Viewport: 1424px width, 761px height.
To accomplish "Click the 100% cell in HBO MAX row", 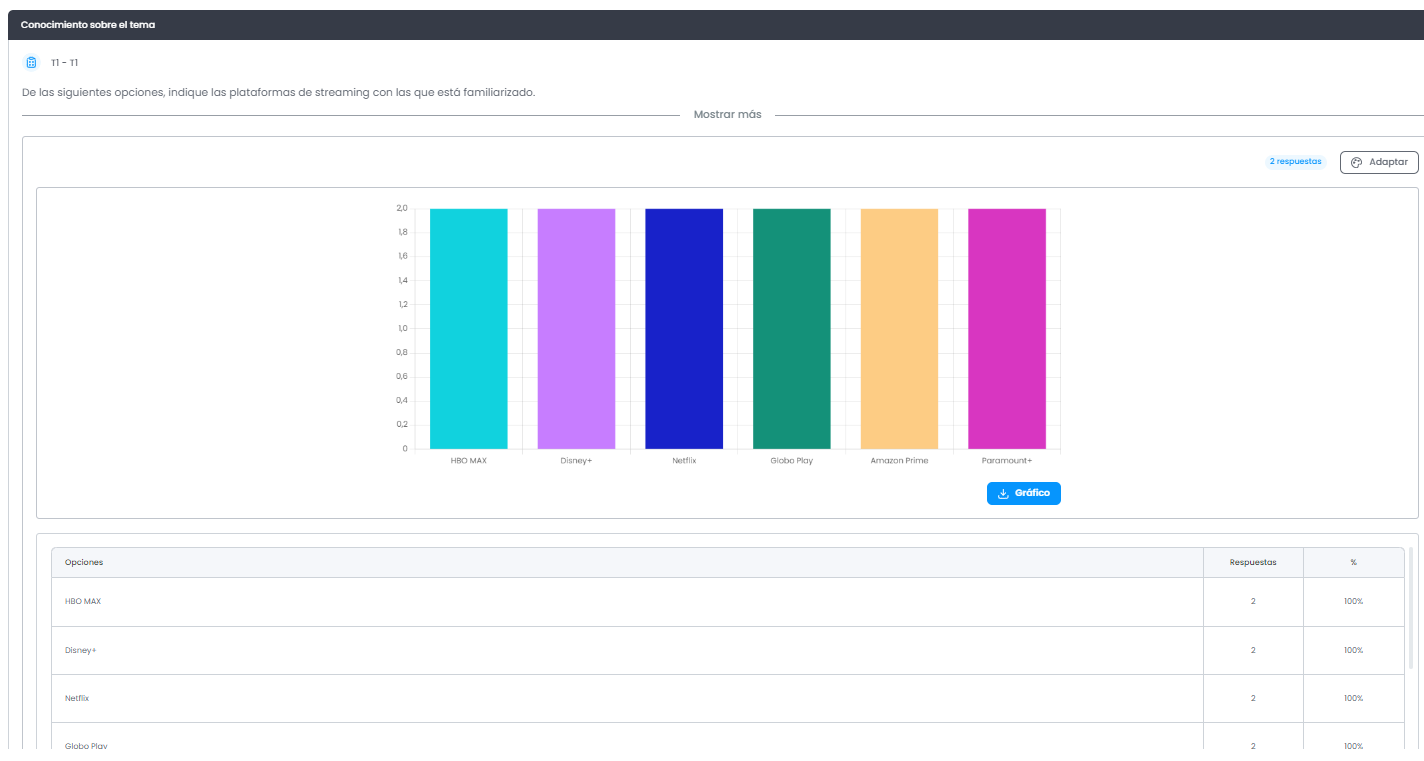I will 1353,602.
